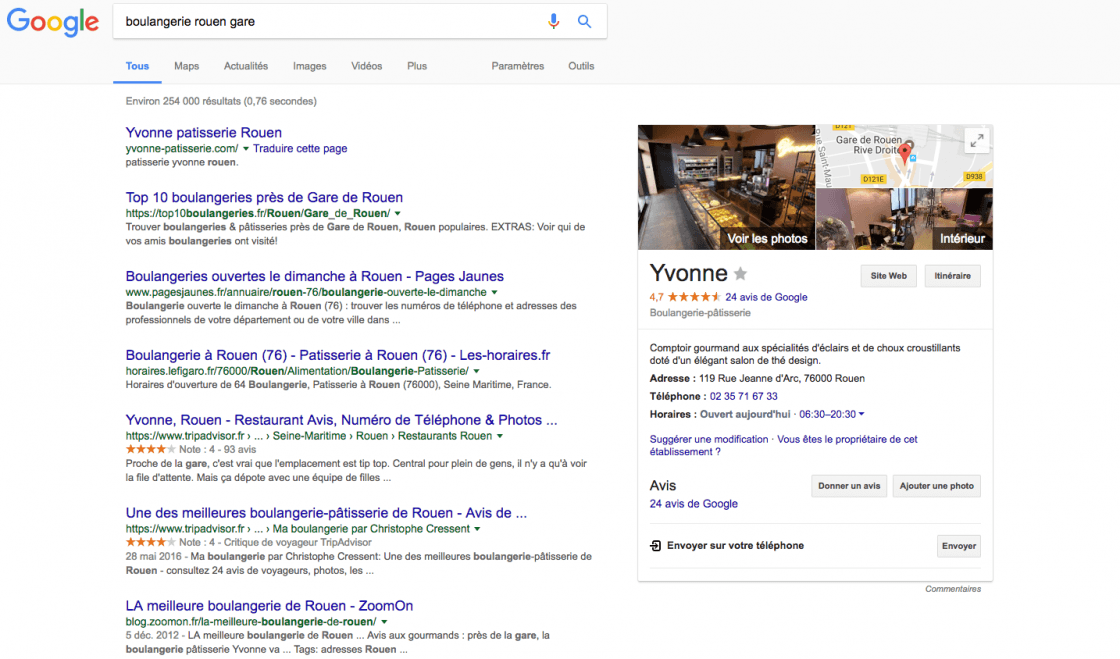Click the address 119 Rue Jeanne d'Arc, 76000 Rouen
The width and height of the screenshot is (1120, 659).
pyautogui.click(x=782, y=378)
